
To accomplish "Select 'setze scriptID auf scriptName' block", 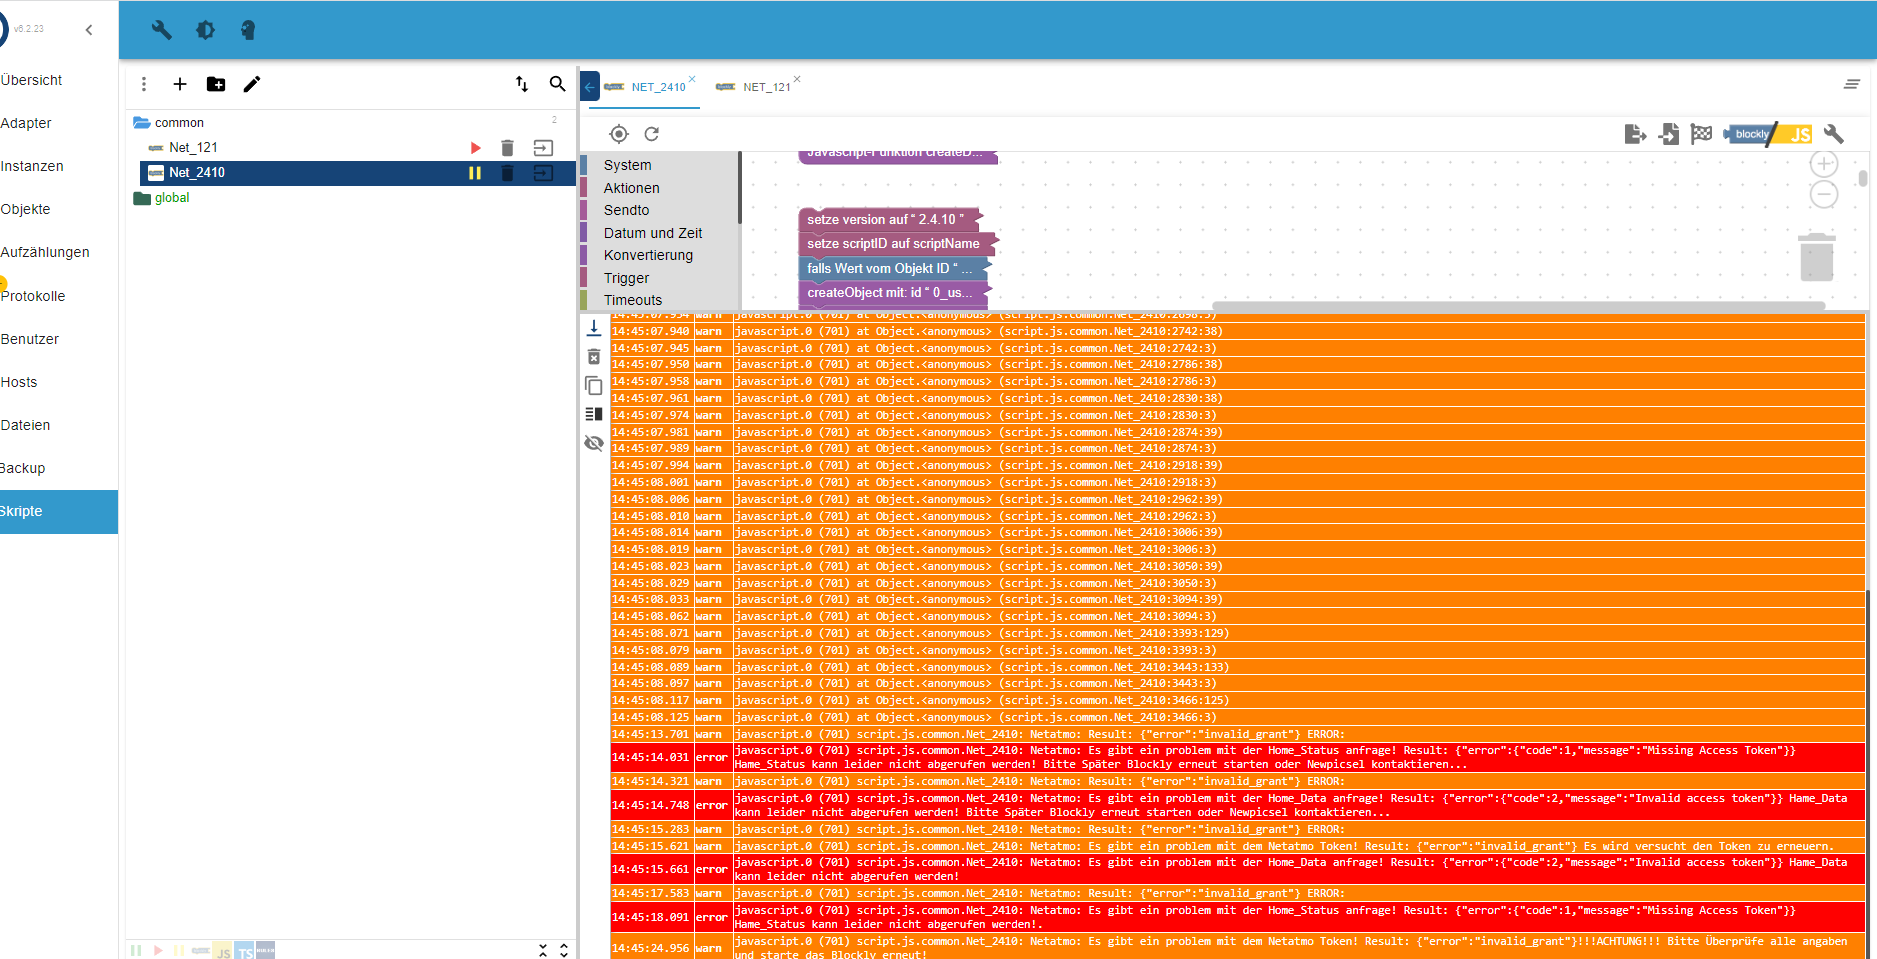I will click(898, 243).
